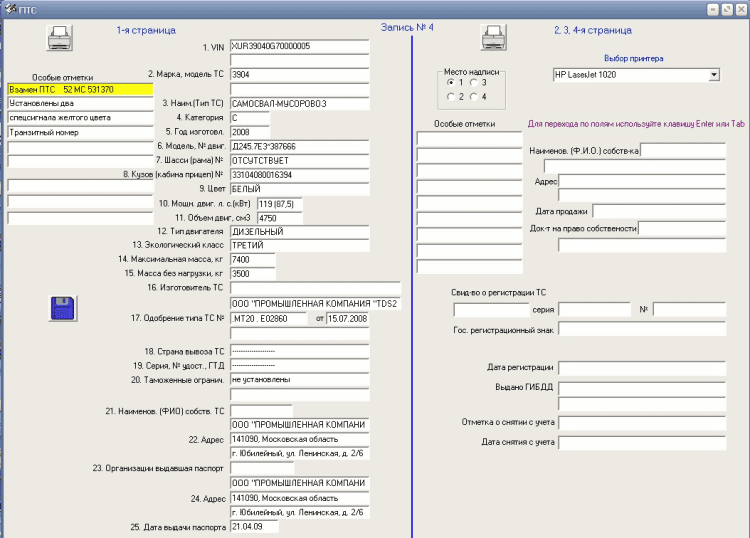The width and height of the screenshot is (750, 538).
Task: Click the Дата регистрации input field
Action: click(x=642, y=368)
